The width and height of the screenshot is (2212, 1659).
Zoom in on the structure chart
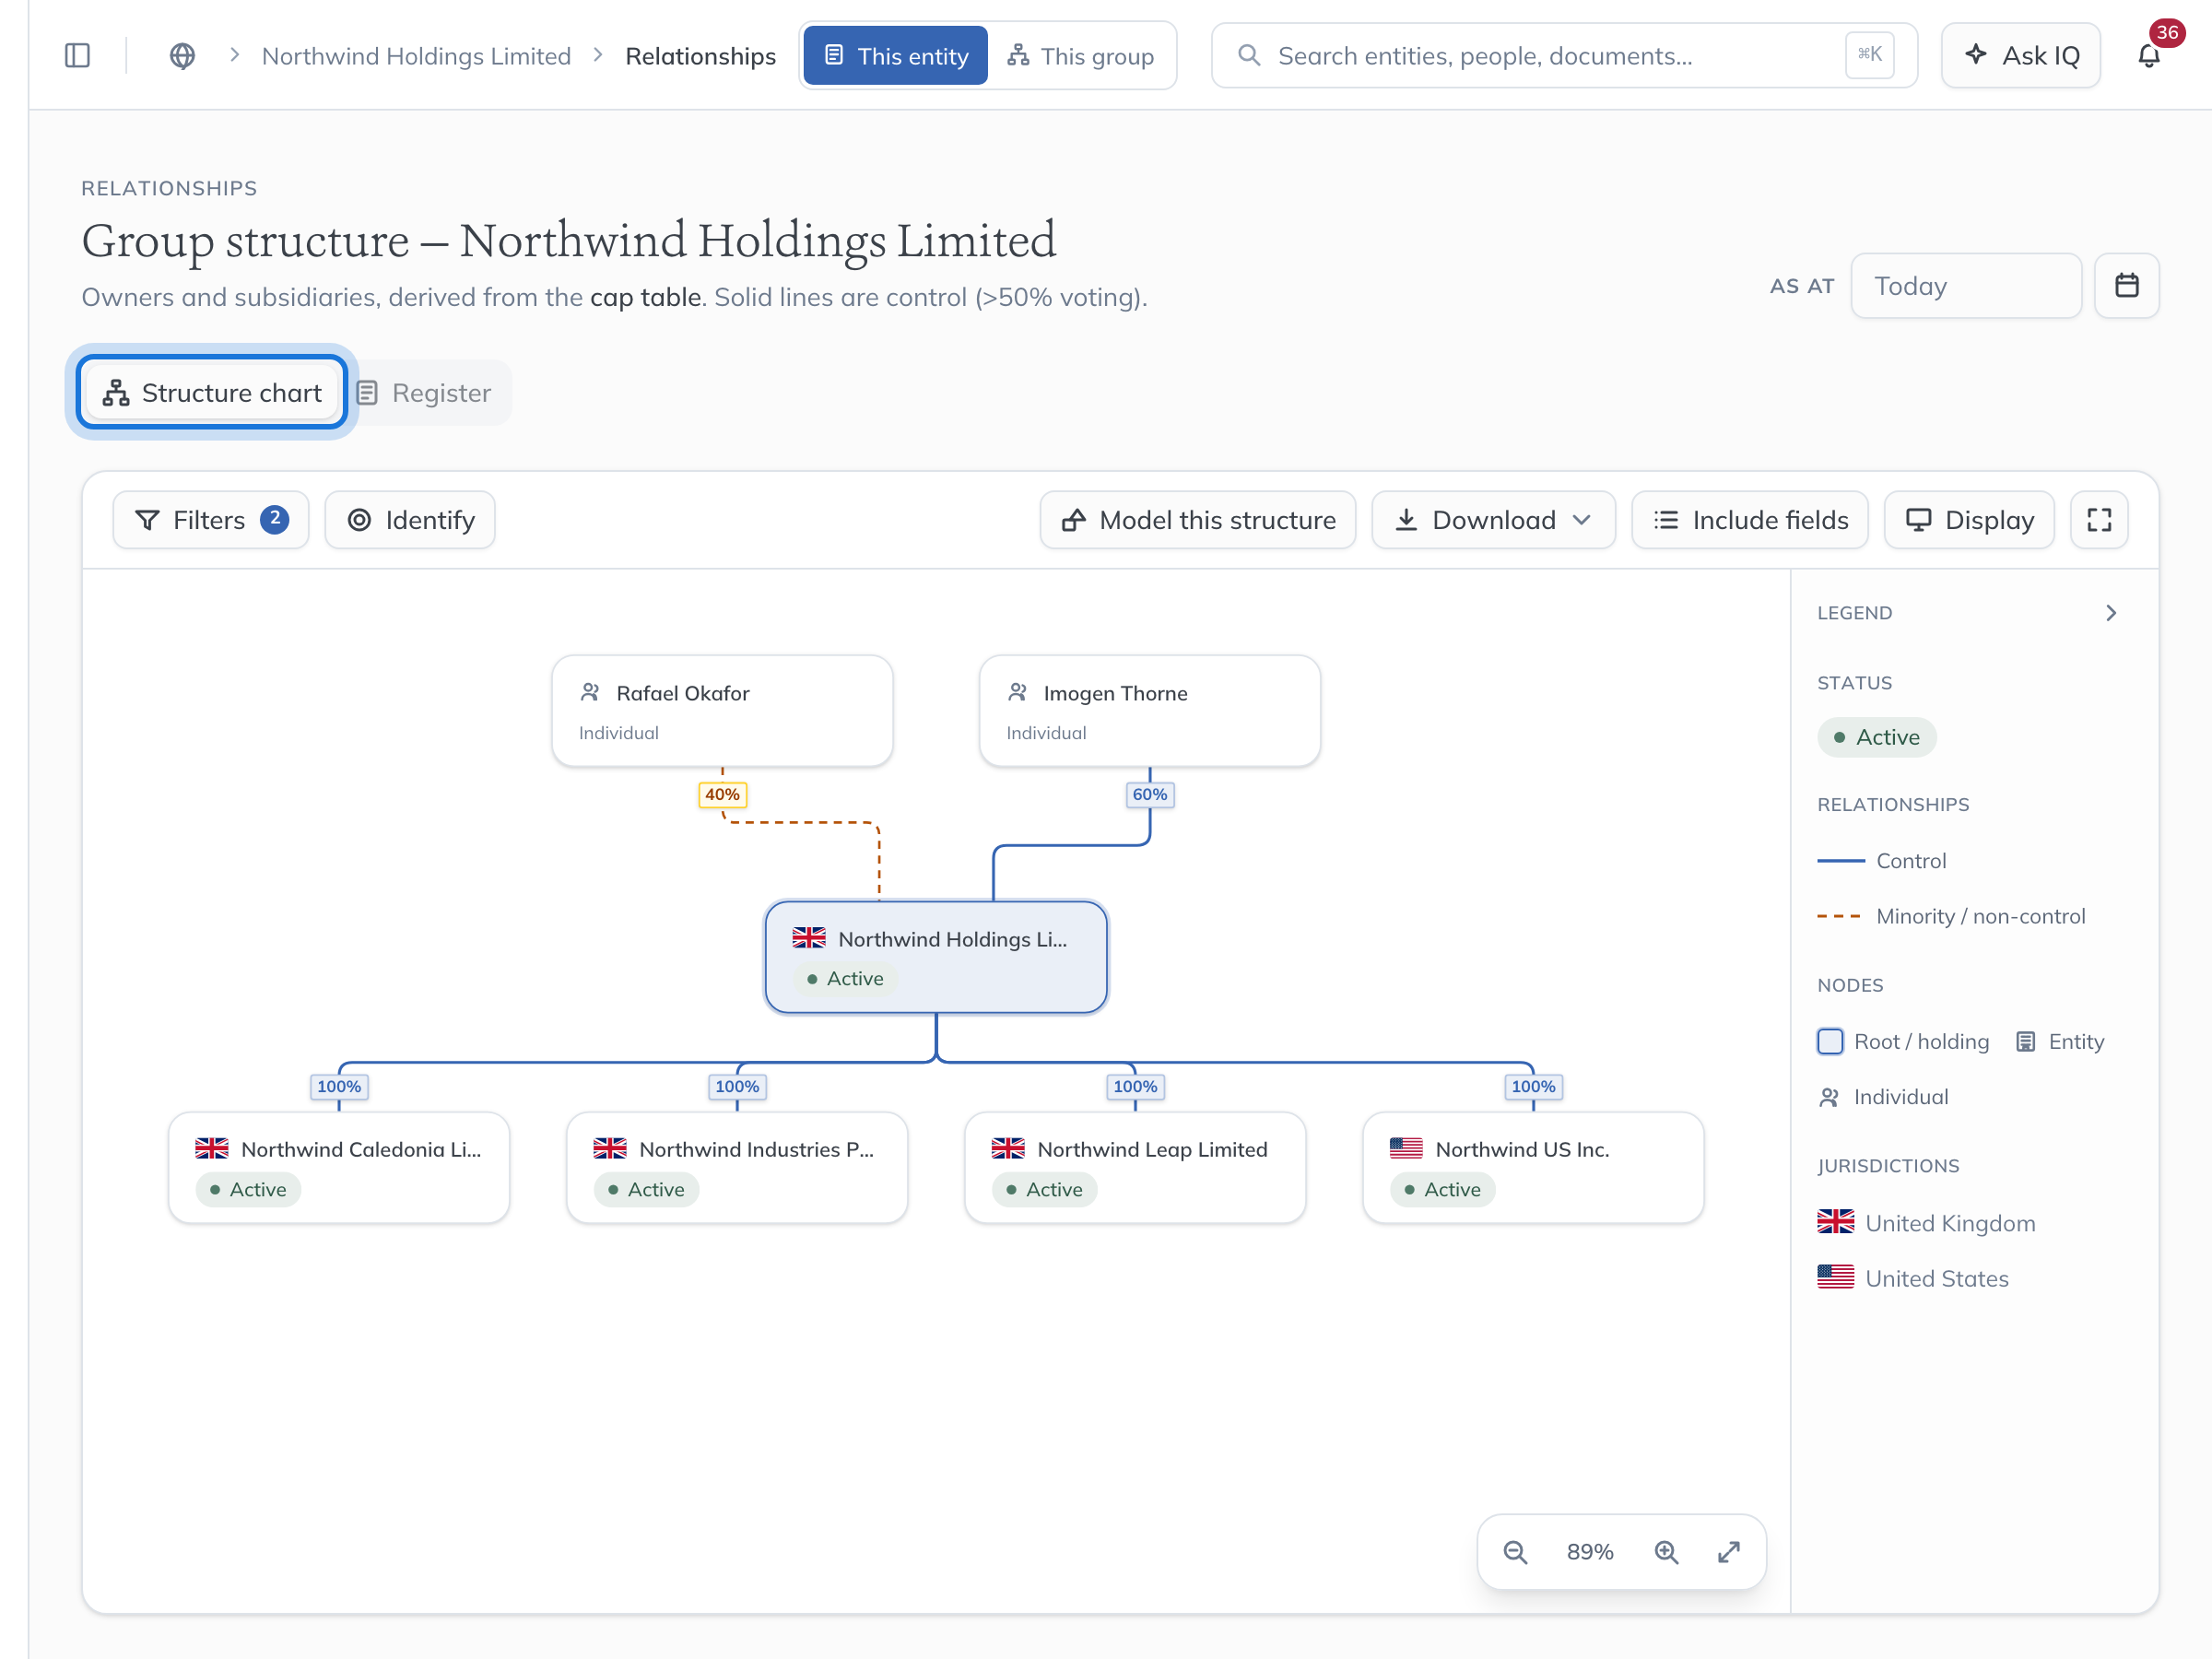tap(1666, 1551)
